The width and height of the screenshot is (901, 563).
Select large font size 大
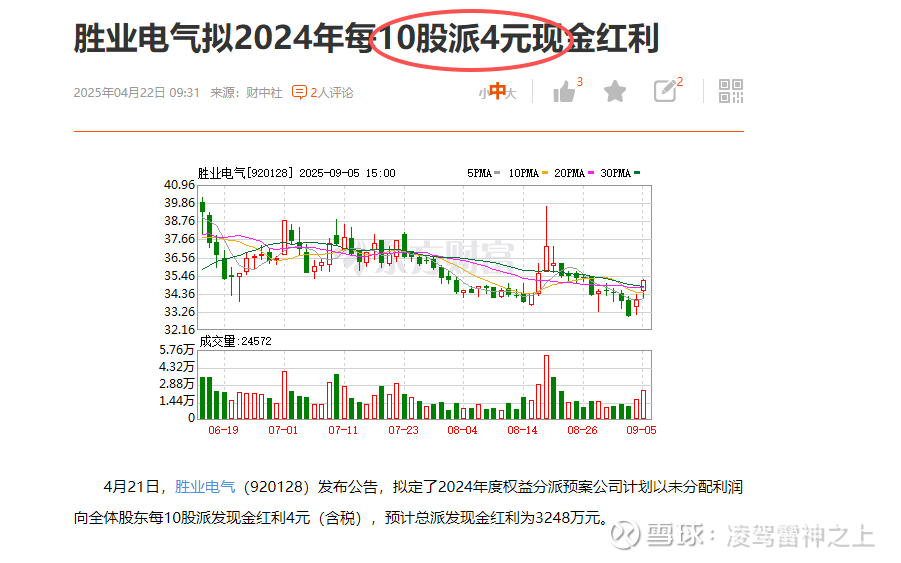[511, 93]
